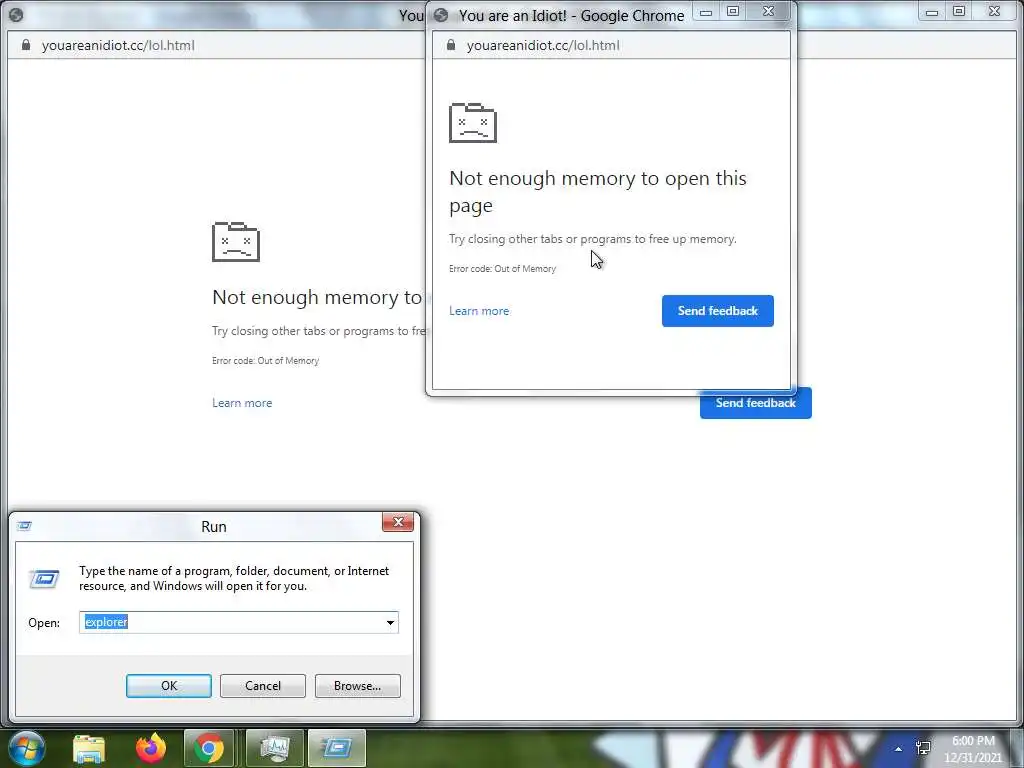Click the lock icon in front Chrome address bar
Screen dimensions: 1024x768
click(451, 45)
